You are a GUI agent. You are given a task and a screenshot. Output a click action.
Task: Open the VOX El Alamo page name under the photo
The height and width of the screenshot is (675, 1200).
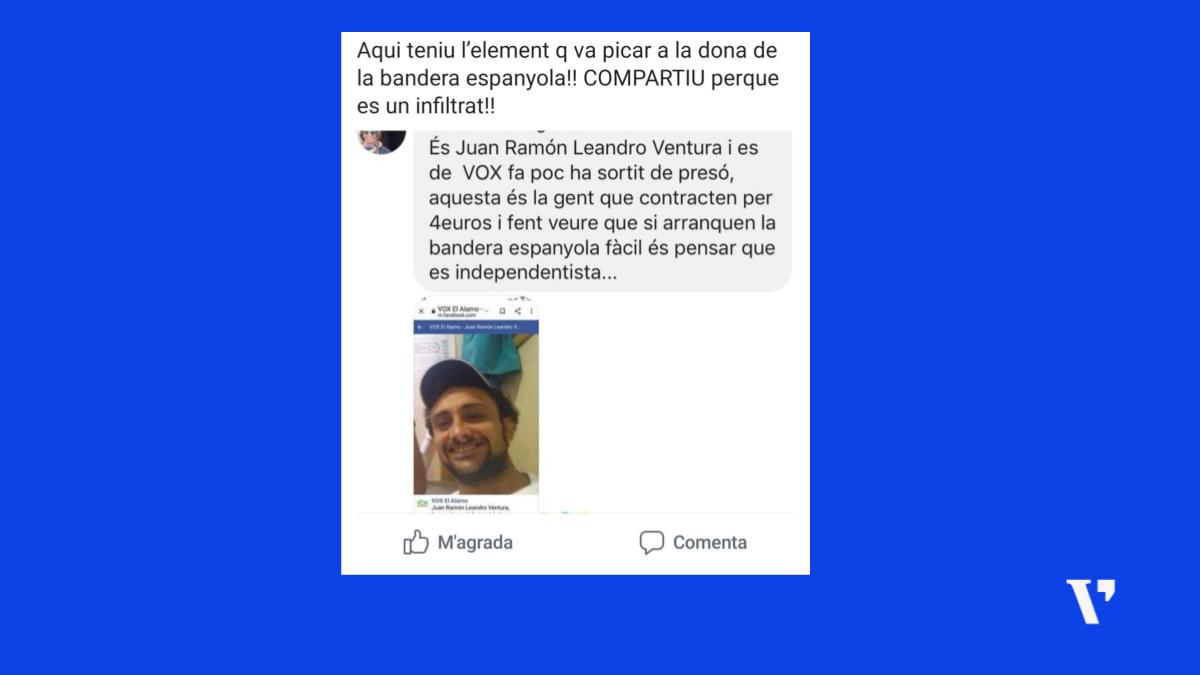click(450, 501)
